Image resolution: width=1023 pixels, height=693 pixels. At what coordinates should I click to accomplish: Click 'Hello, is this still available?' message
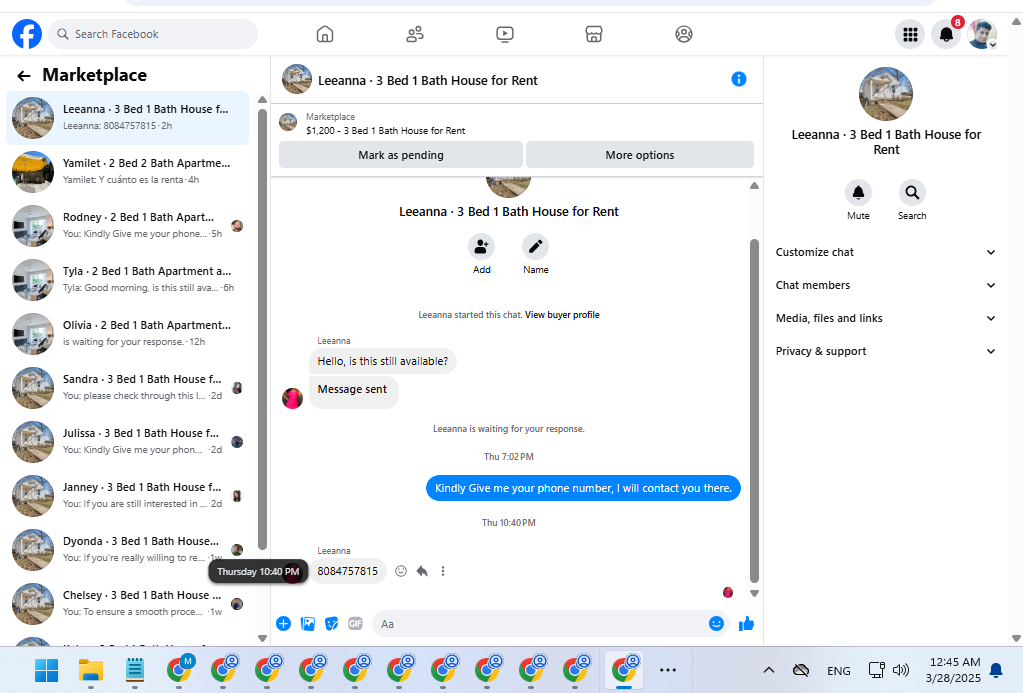point(382,361)
